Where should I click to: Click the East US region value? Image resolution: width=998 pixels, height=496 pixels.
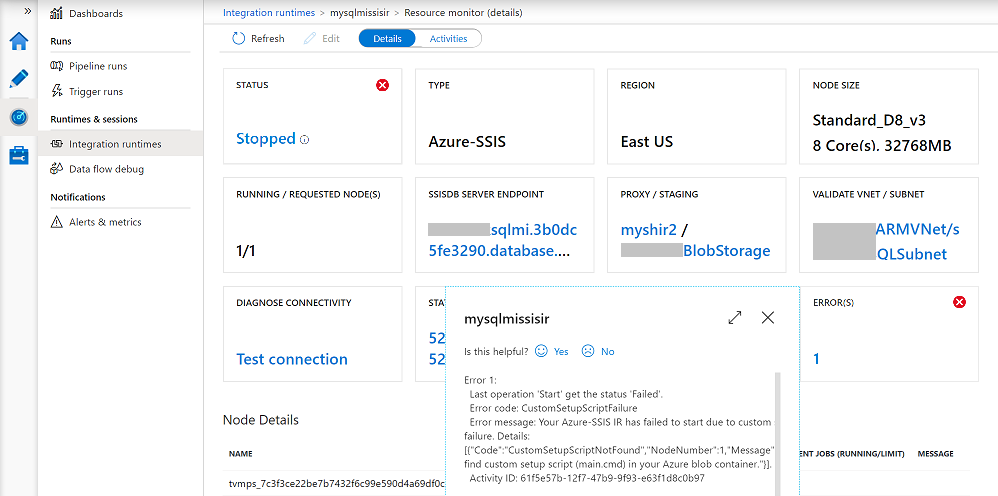click(647, 141)
